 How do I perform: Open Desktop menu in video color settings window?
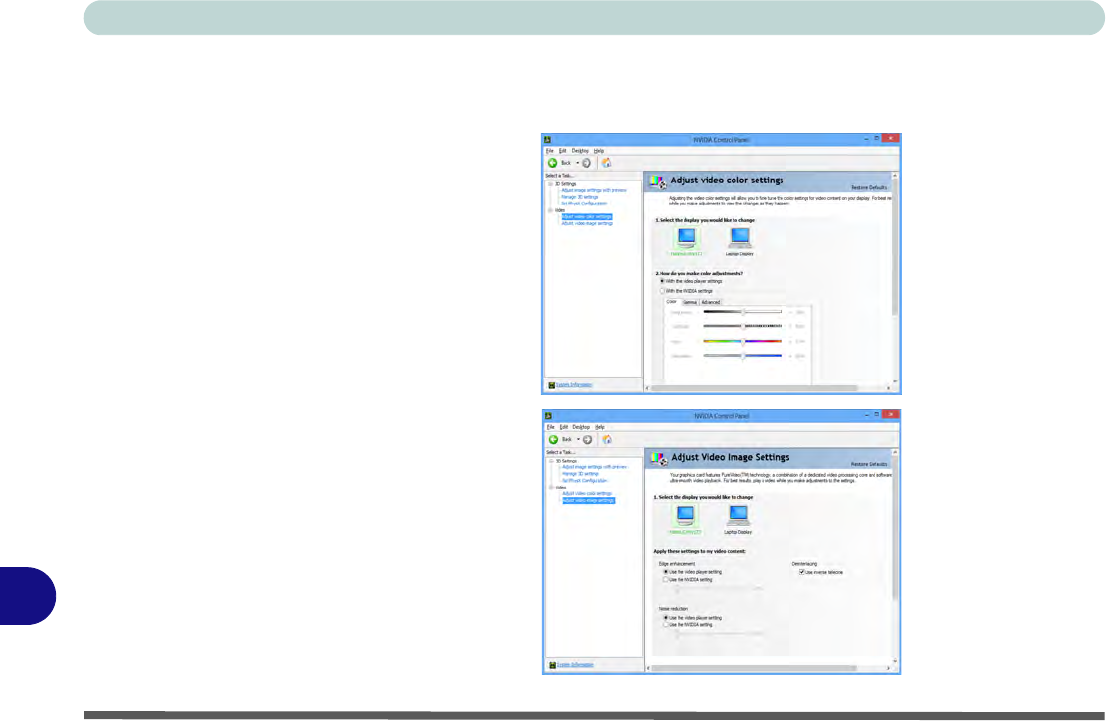pyautogui.click(x=580, y=151)
